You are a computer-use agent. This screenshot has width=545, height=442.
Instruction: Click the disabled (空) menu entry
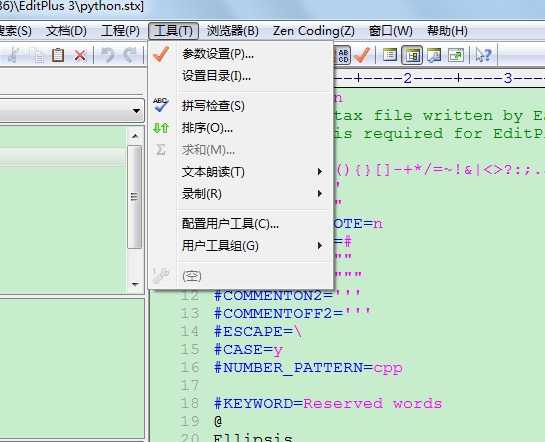pos(241,276)
